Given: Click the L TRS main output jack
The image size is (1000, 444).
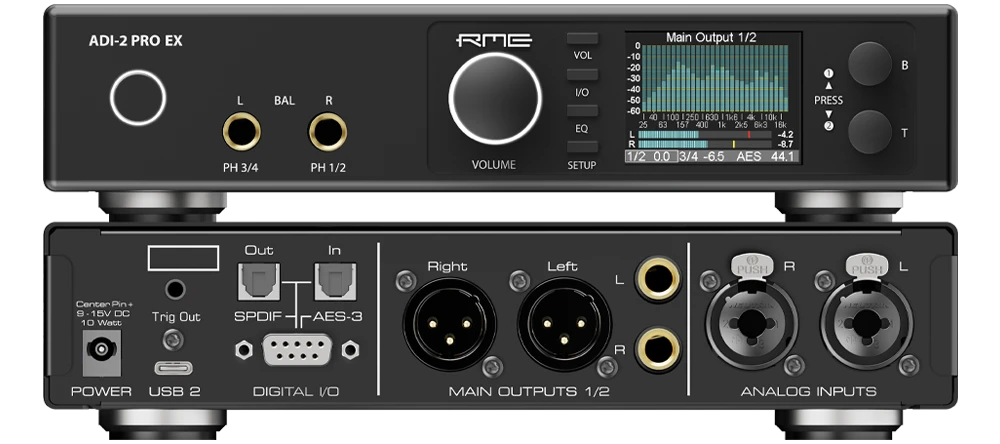Looking at the screenshot, I should click(658, 278).
